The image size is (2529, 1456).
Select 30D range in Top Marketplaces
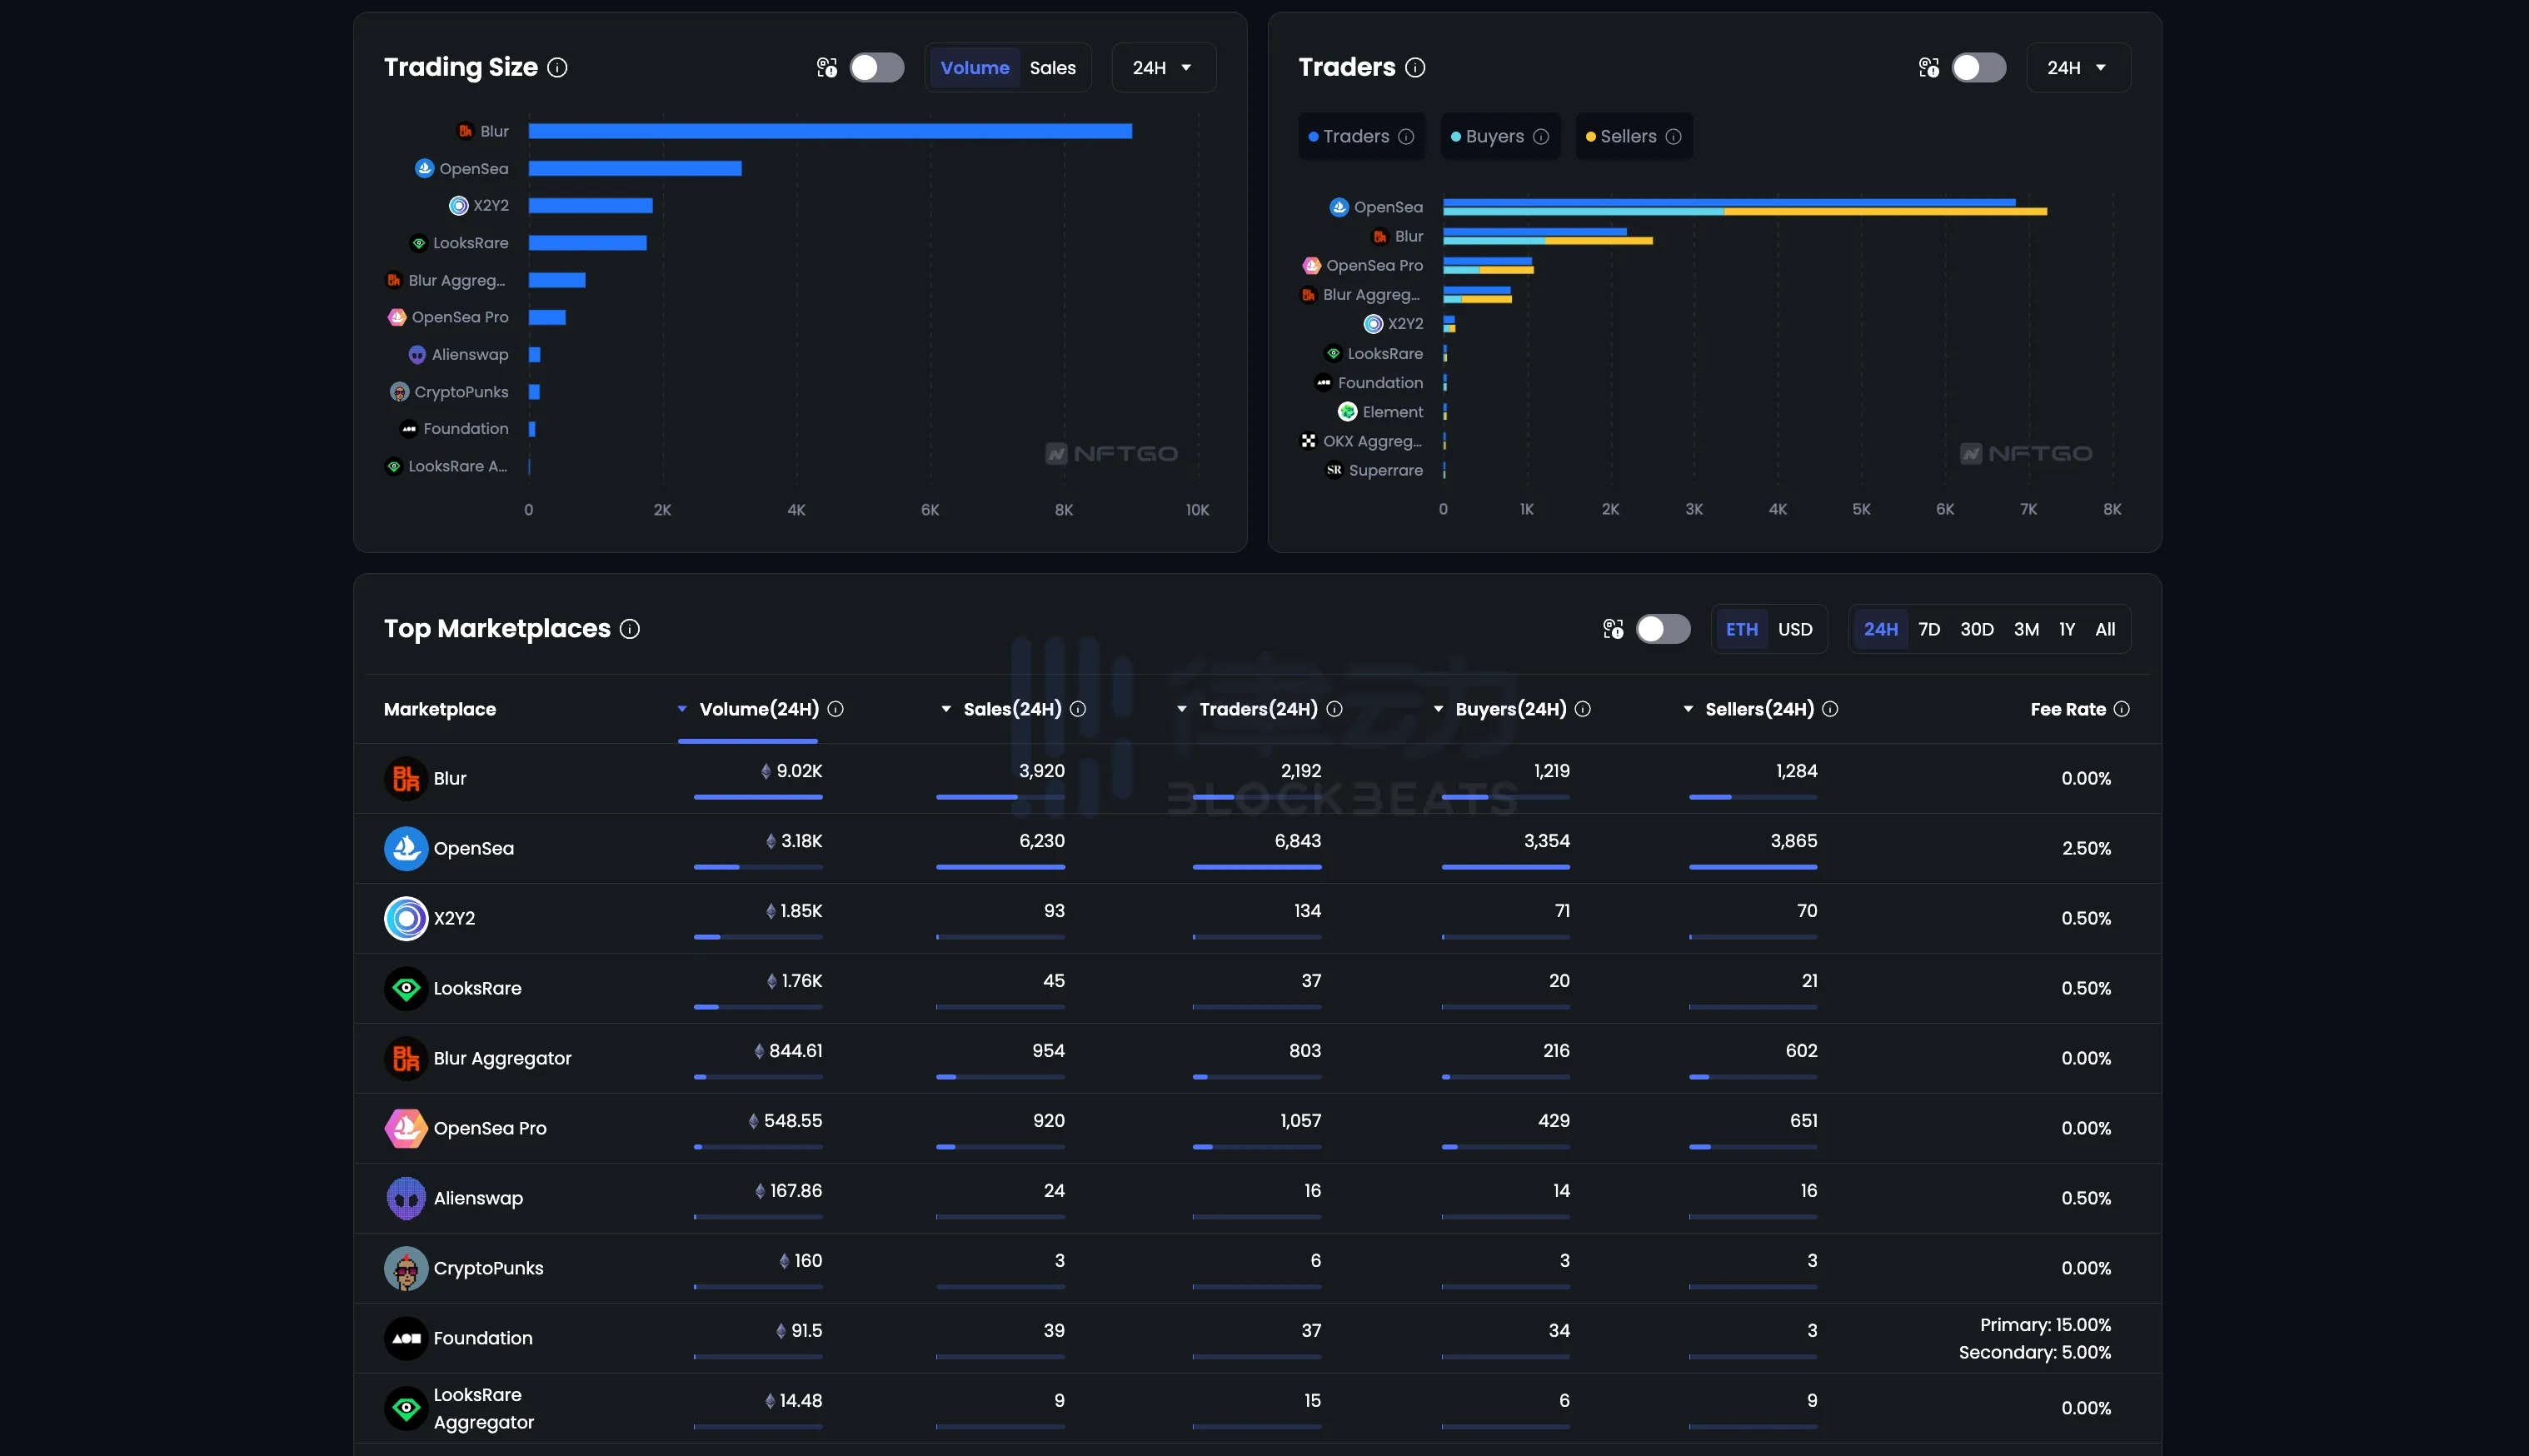[x=1977, y=629]
